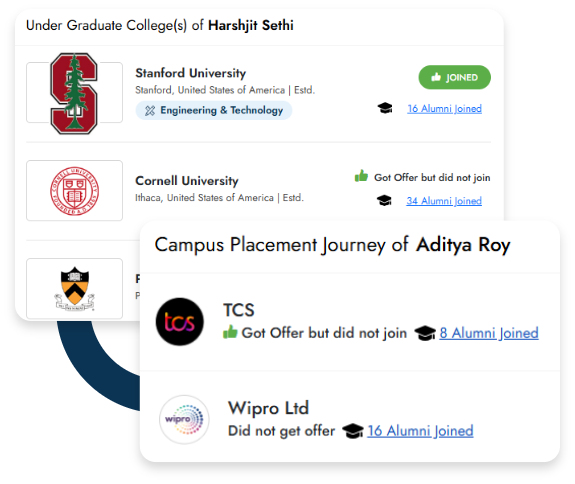Click graduation cap icon beside Stanford alumni link
Viewport: 575px width, 484px height.
[x=385, y=108]
